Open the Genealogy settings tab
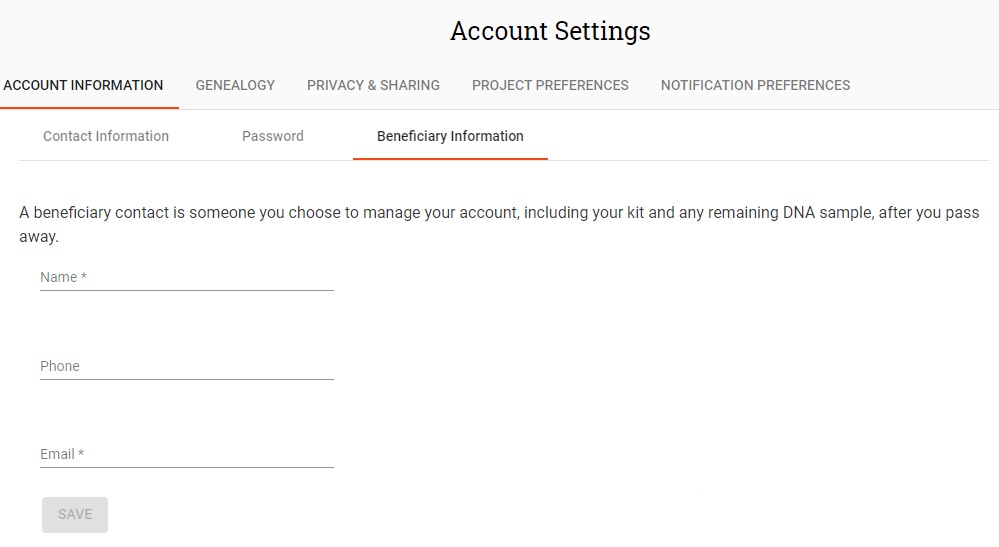This screenshot has width=999, height=547. [235, 85]
